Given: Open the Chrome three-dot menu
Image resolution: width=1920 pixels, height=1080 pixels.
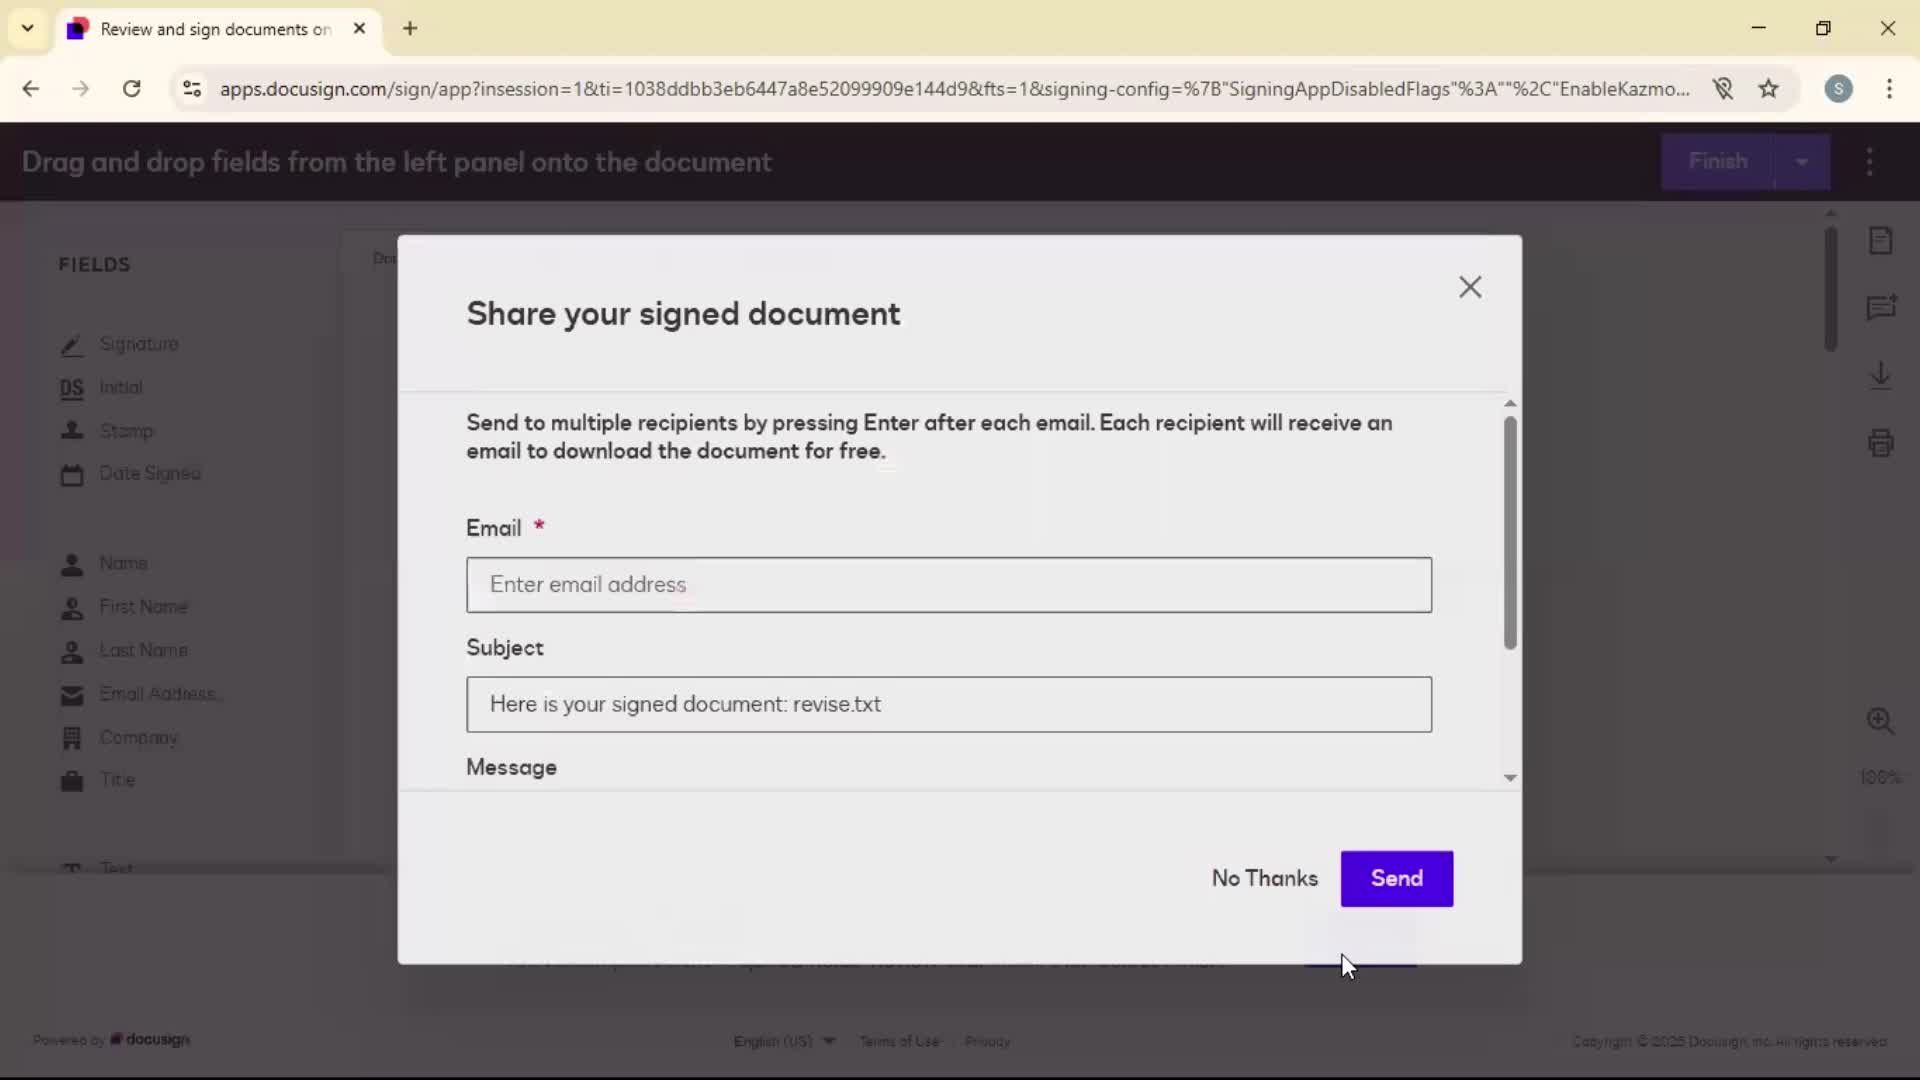Looking at the screenshot, I should pyautogui.click(x=1889, y=89).
